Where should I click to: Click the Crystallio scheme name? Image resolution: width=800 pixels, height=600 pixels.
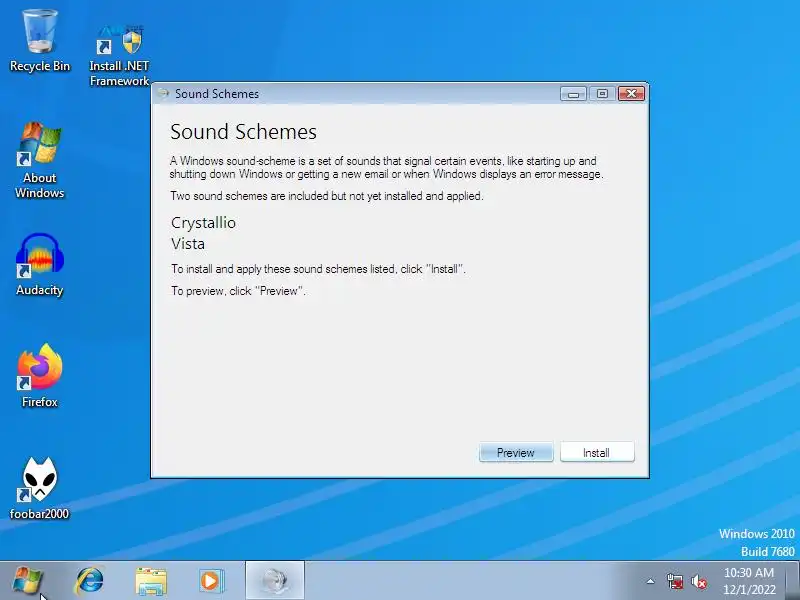(203, 223)
